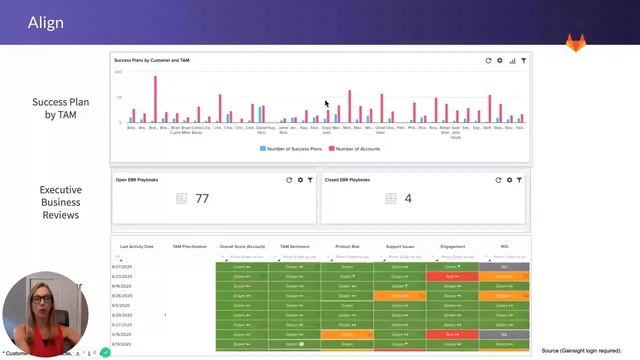Viewport: 640px width, 360px height.
Task: Open settings gear of Closed EBR Playbooks widget
Action: [x=509, y=180]
